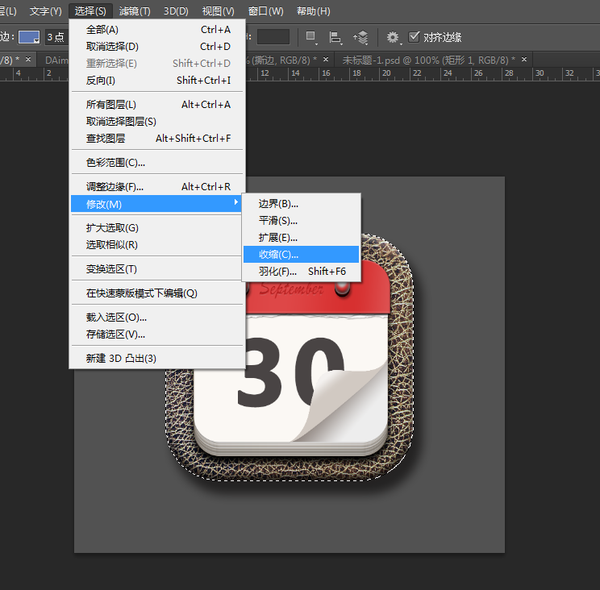Open 载入选区(O)... dialog
The image size is (600, 590).
[157, 317]
